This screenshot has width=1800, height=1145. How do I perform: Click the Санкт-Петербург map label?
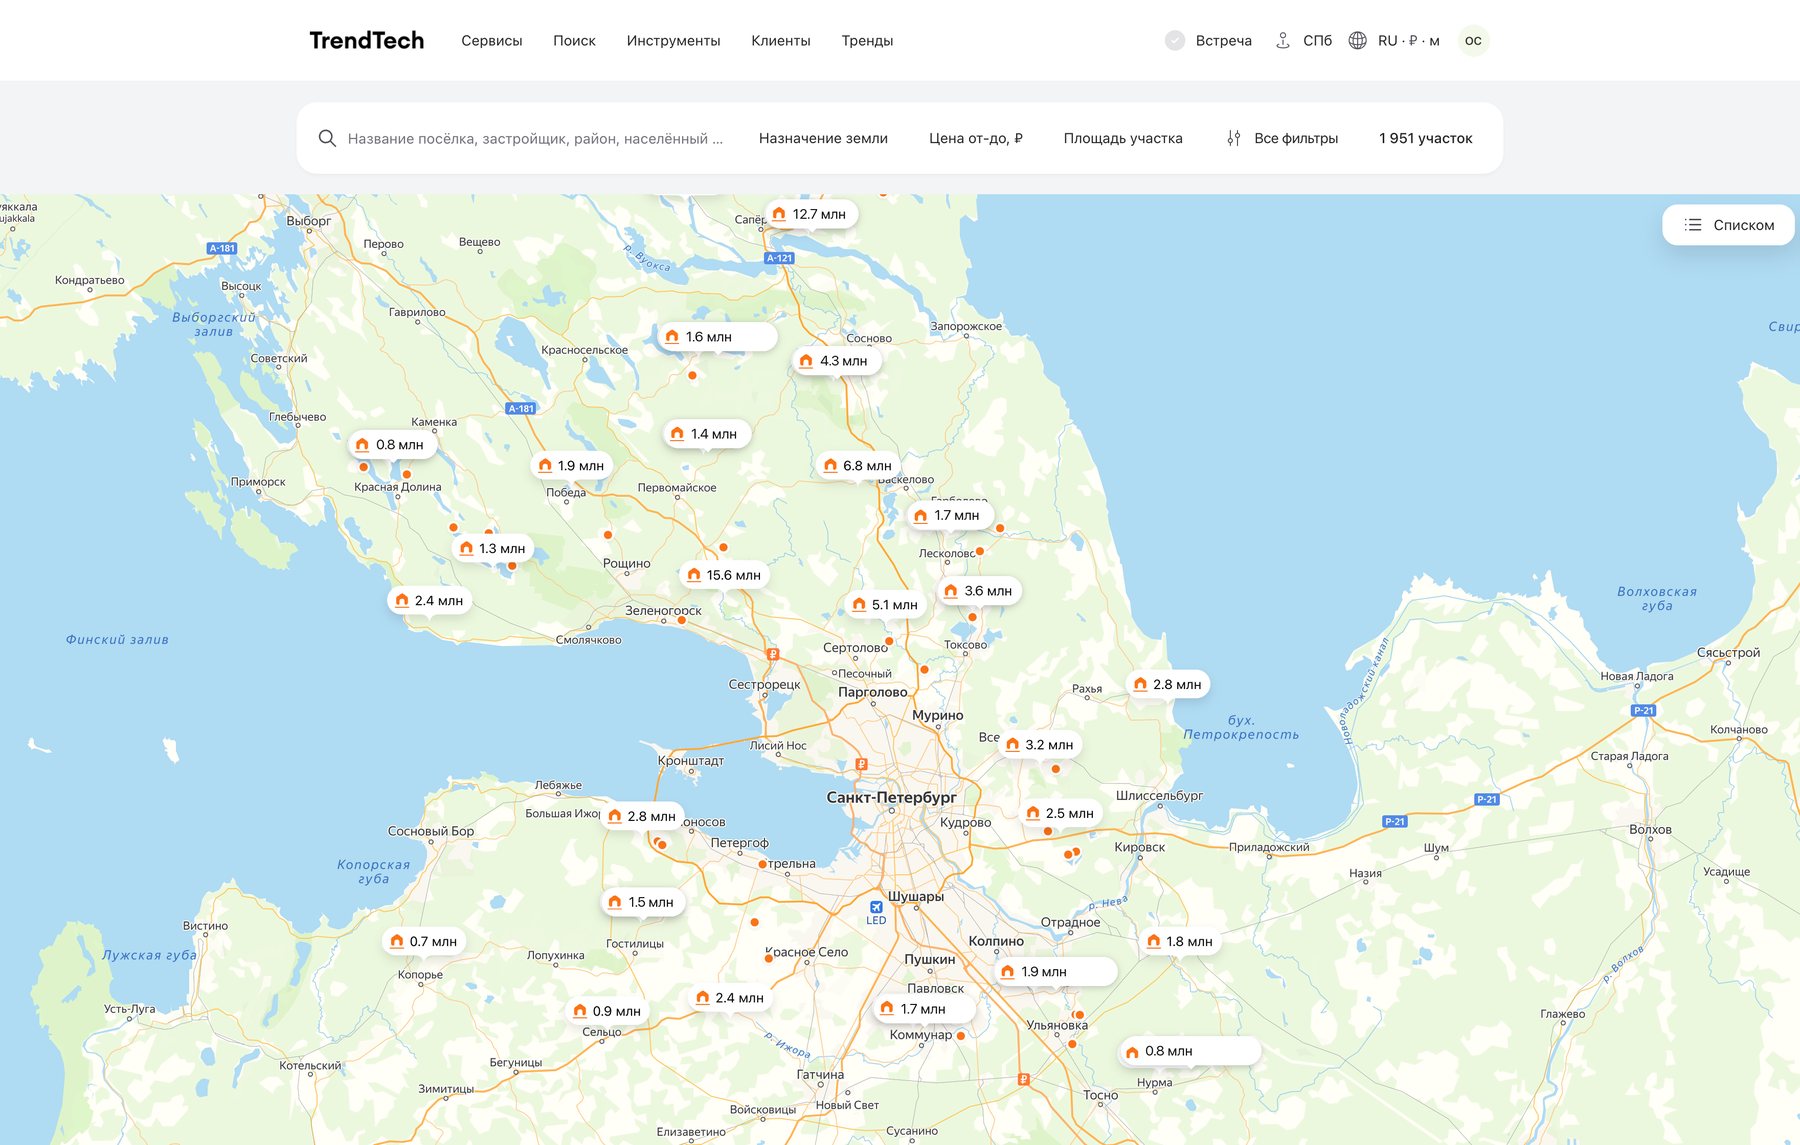coord(891,797)
